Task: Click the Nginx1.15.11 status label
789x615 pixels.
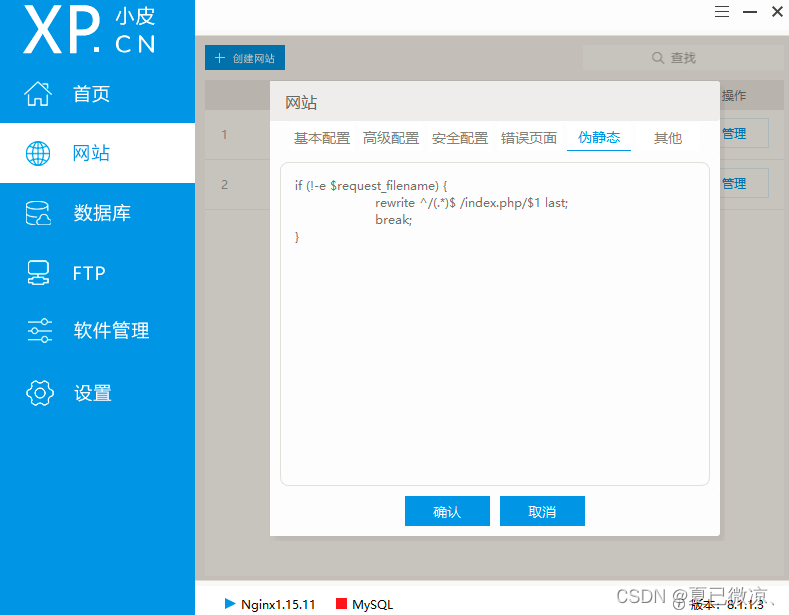Action: [278, 604]
